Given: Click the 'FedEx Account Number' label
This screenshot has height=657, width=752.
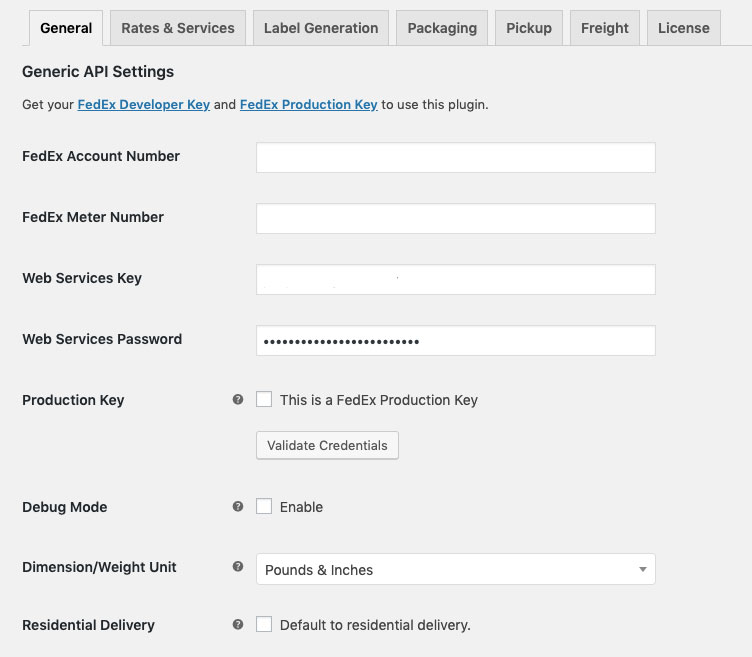Looking at the screenshot, I should [x=101, y=156].
